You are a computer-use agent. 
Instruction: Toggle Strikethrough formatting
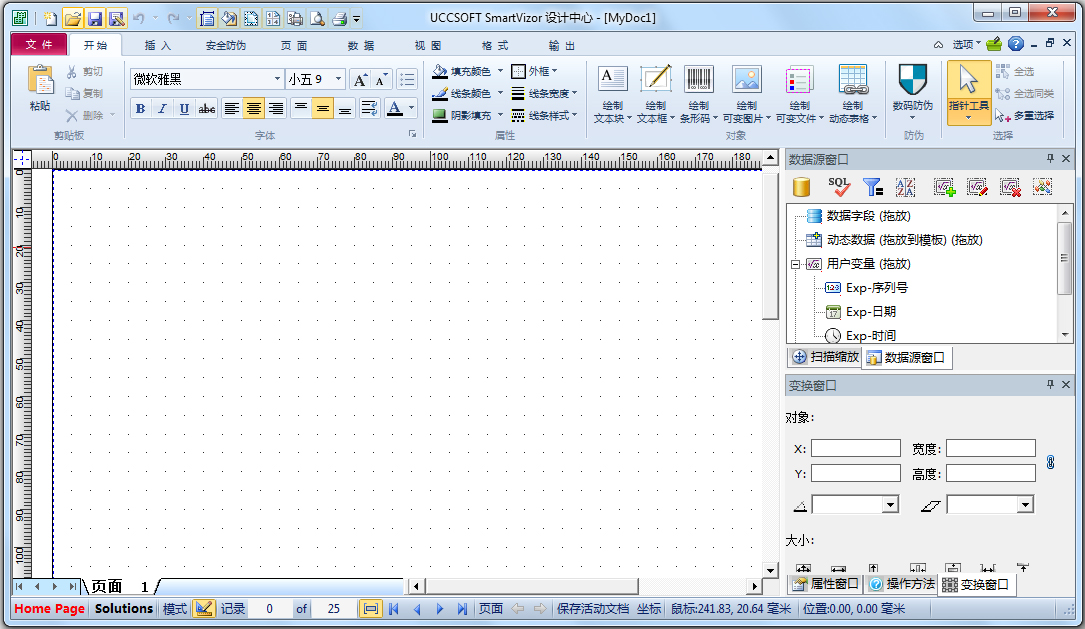[x=206, y=109]
